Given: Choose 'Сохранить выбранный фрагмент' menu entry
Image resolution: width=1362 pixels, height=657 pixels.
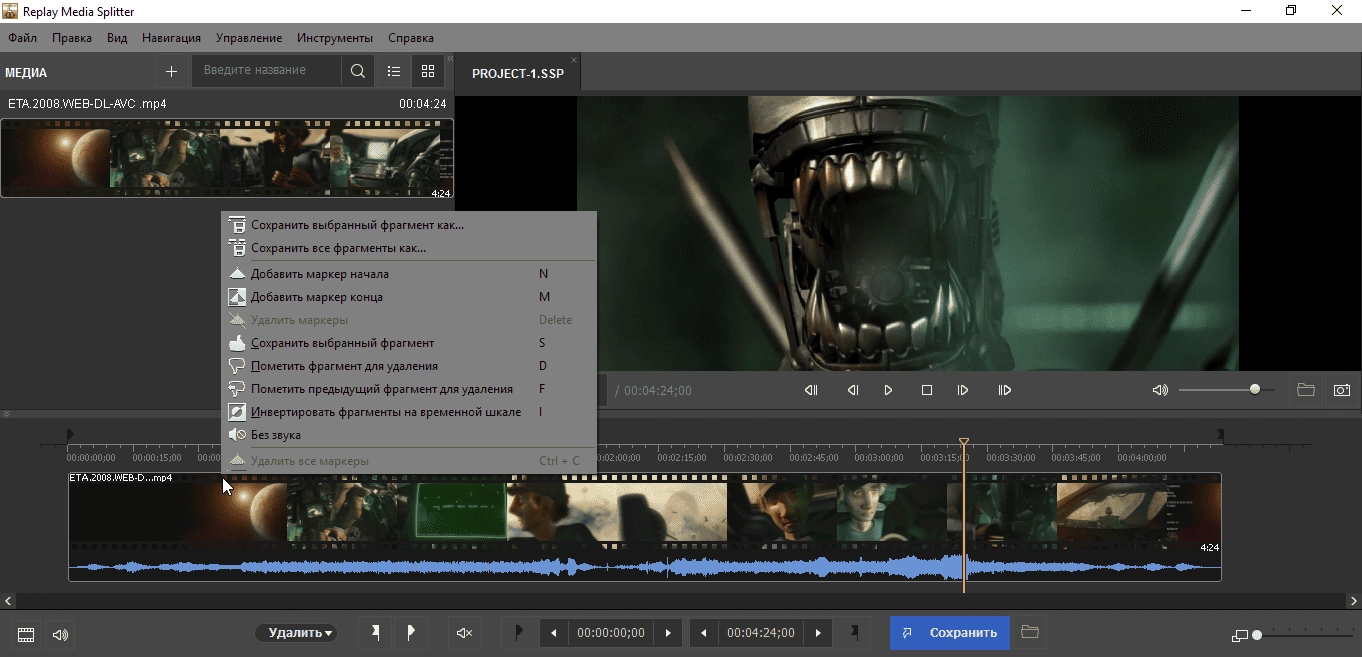Looking at the screenshot, I should tap(408, 343).
